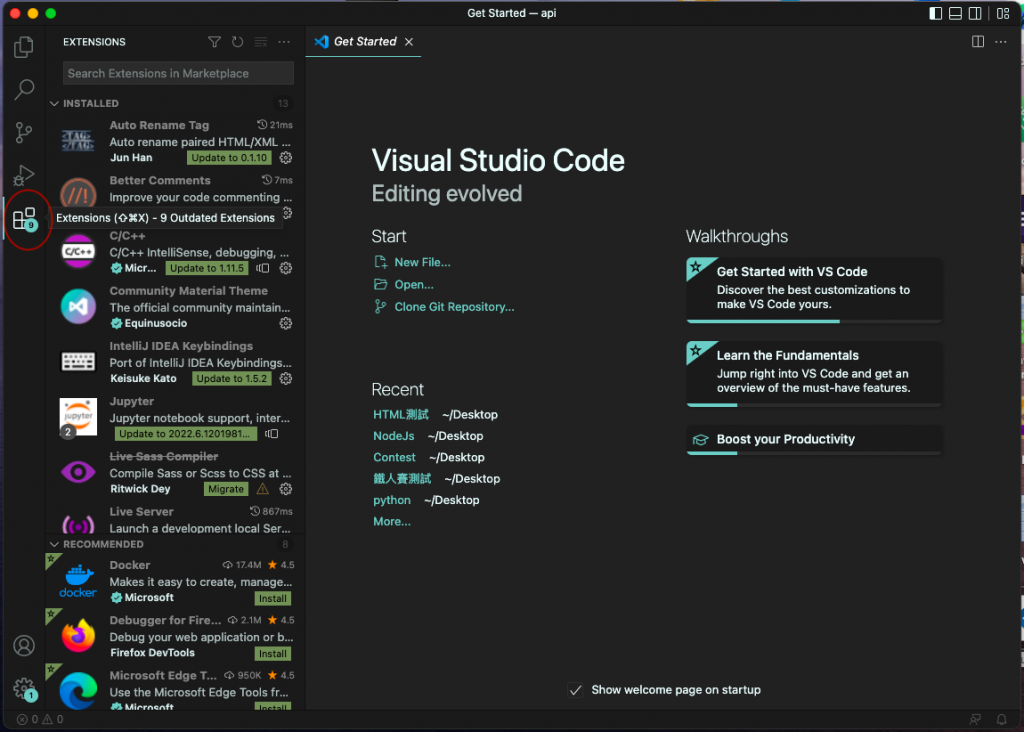Screen dimensions: 1024x732
Task: Update C/C++ to 1.11.5
Action: [206, 268]
